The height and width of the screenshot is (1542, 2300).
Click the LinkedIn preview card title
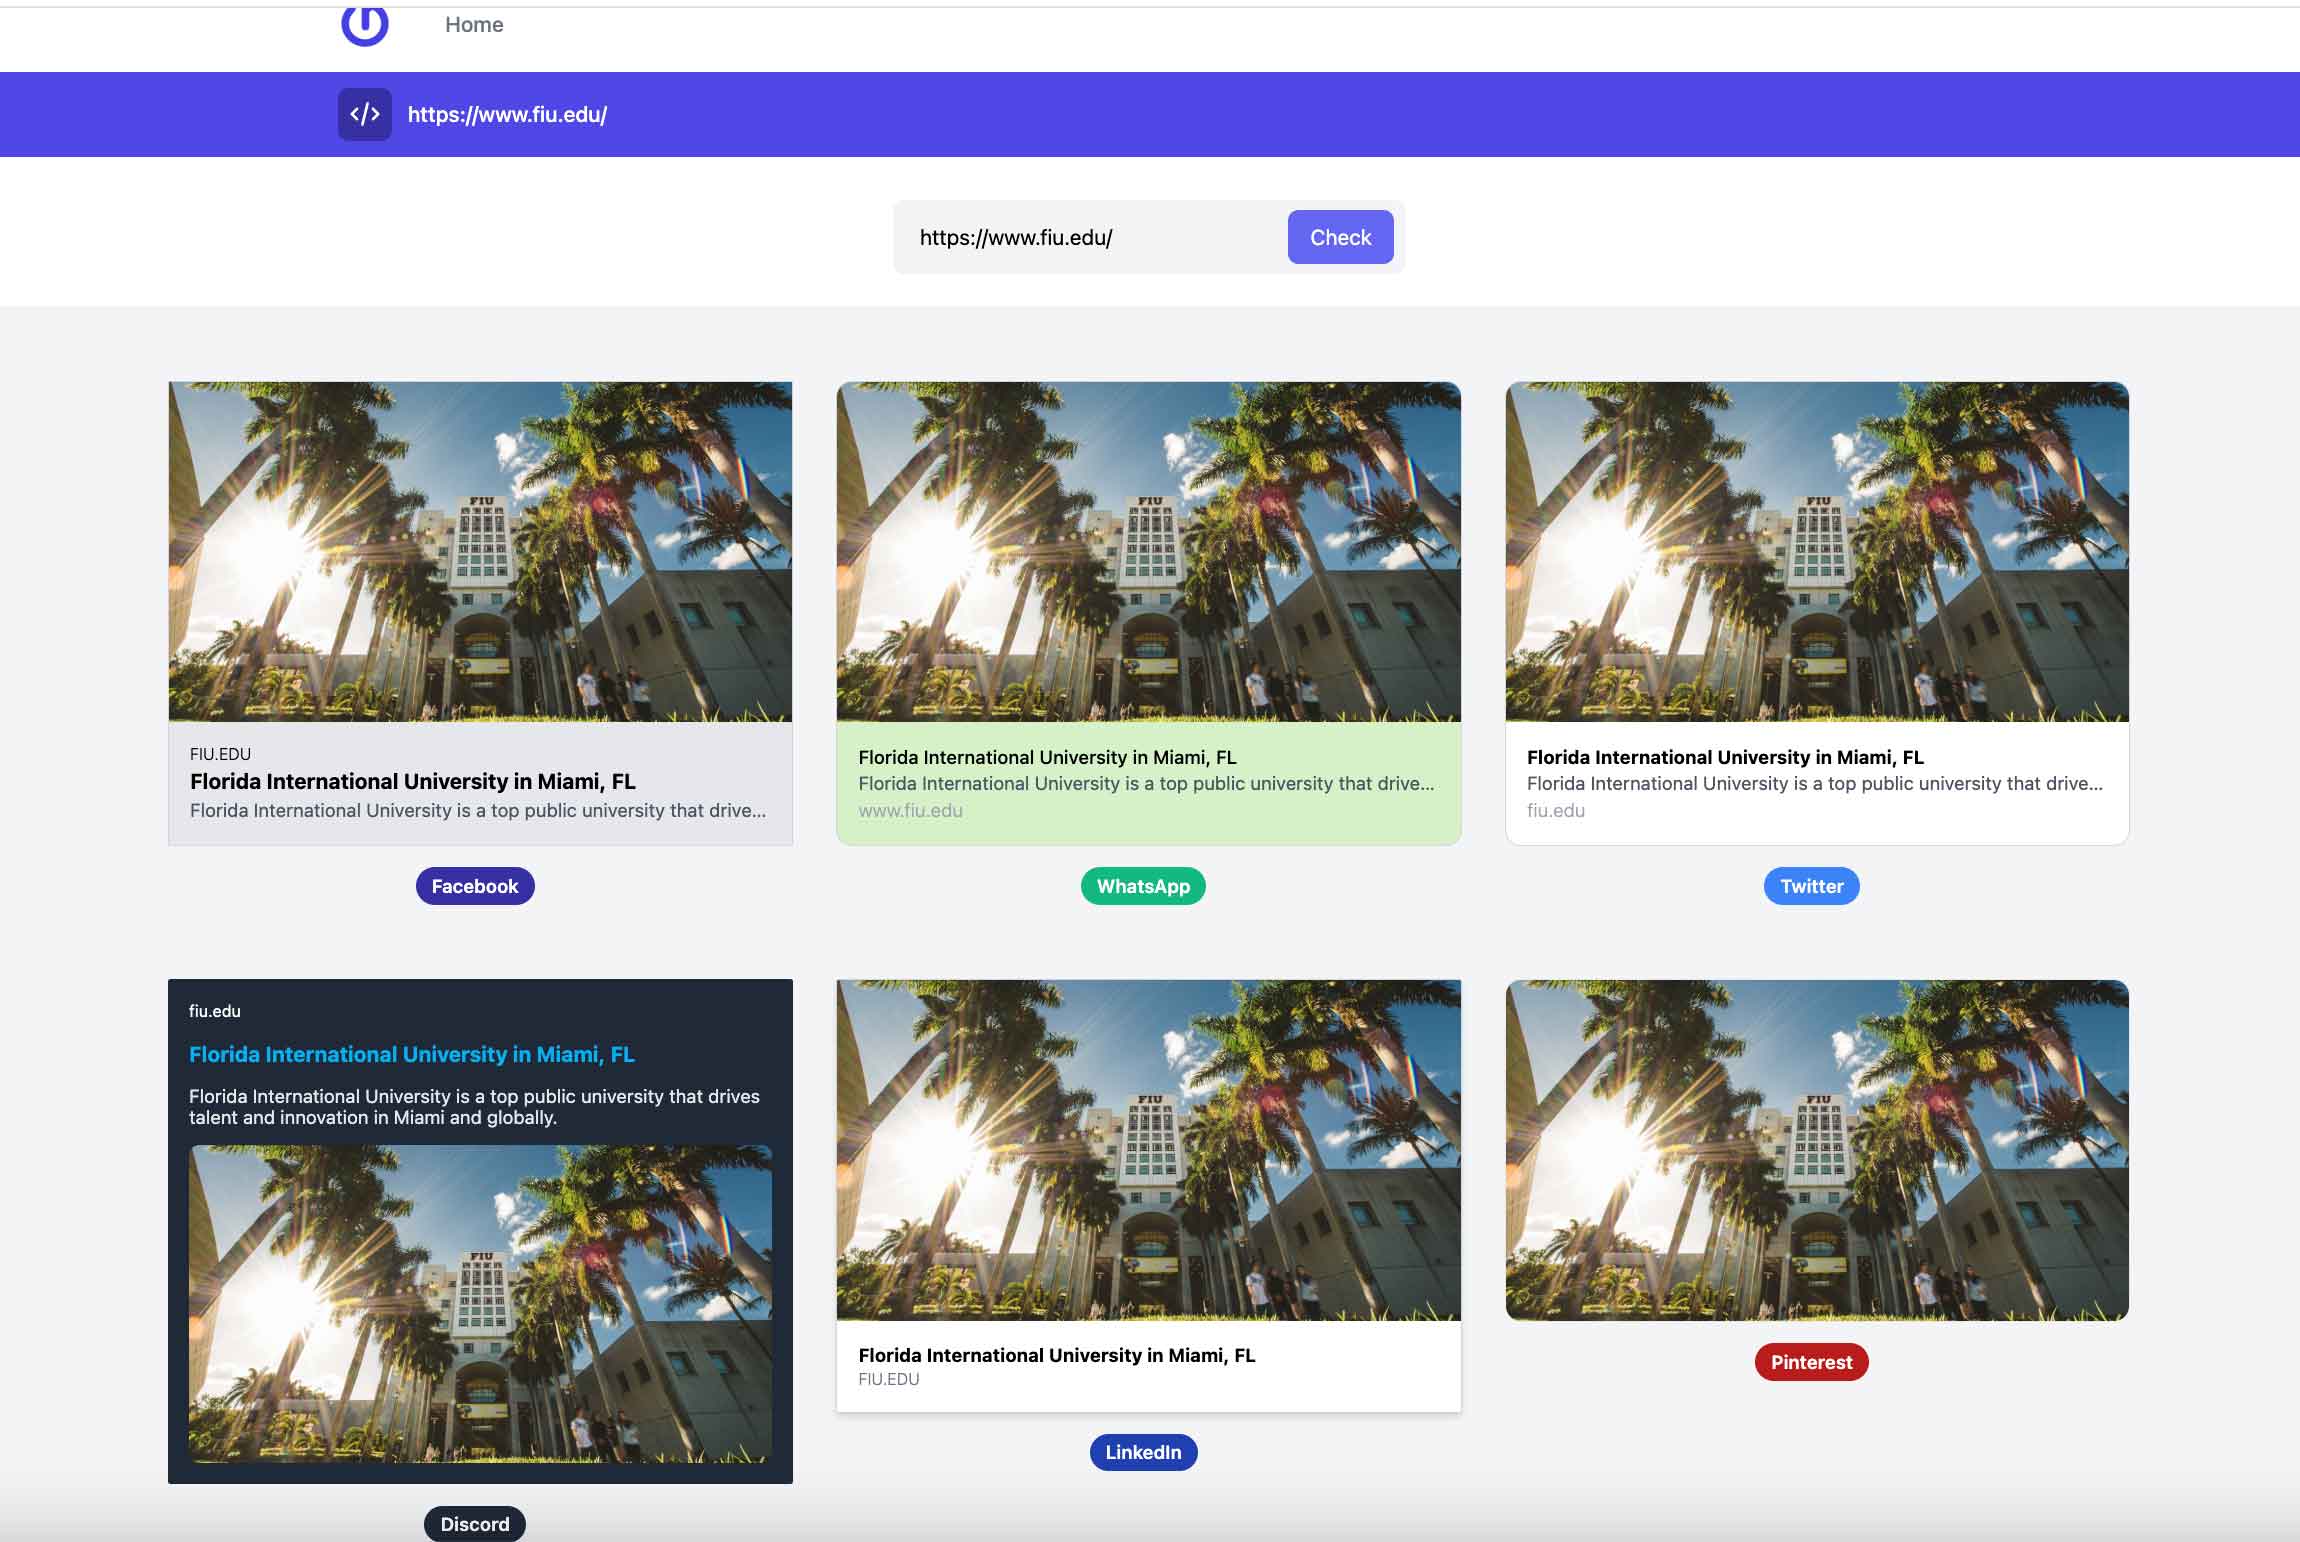tap(1056, 1356)
